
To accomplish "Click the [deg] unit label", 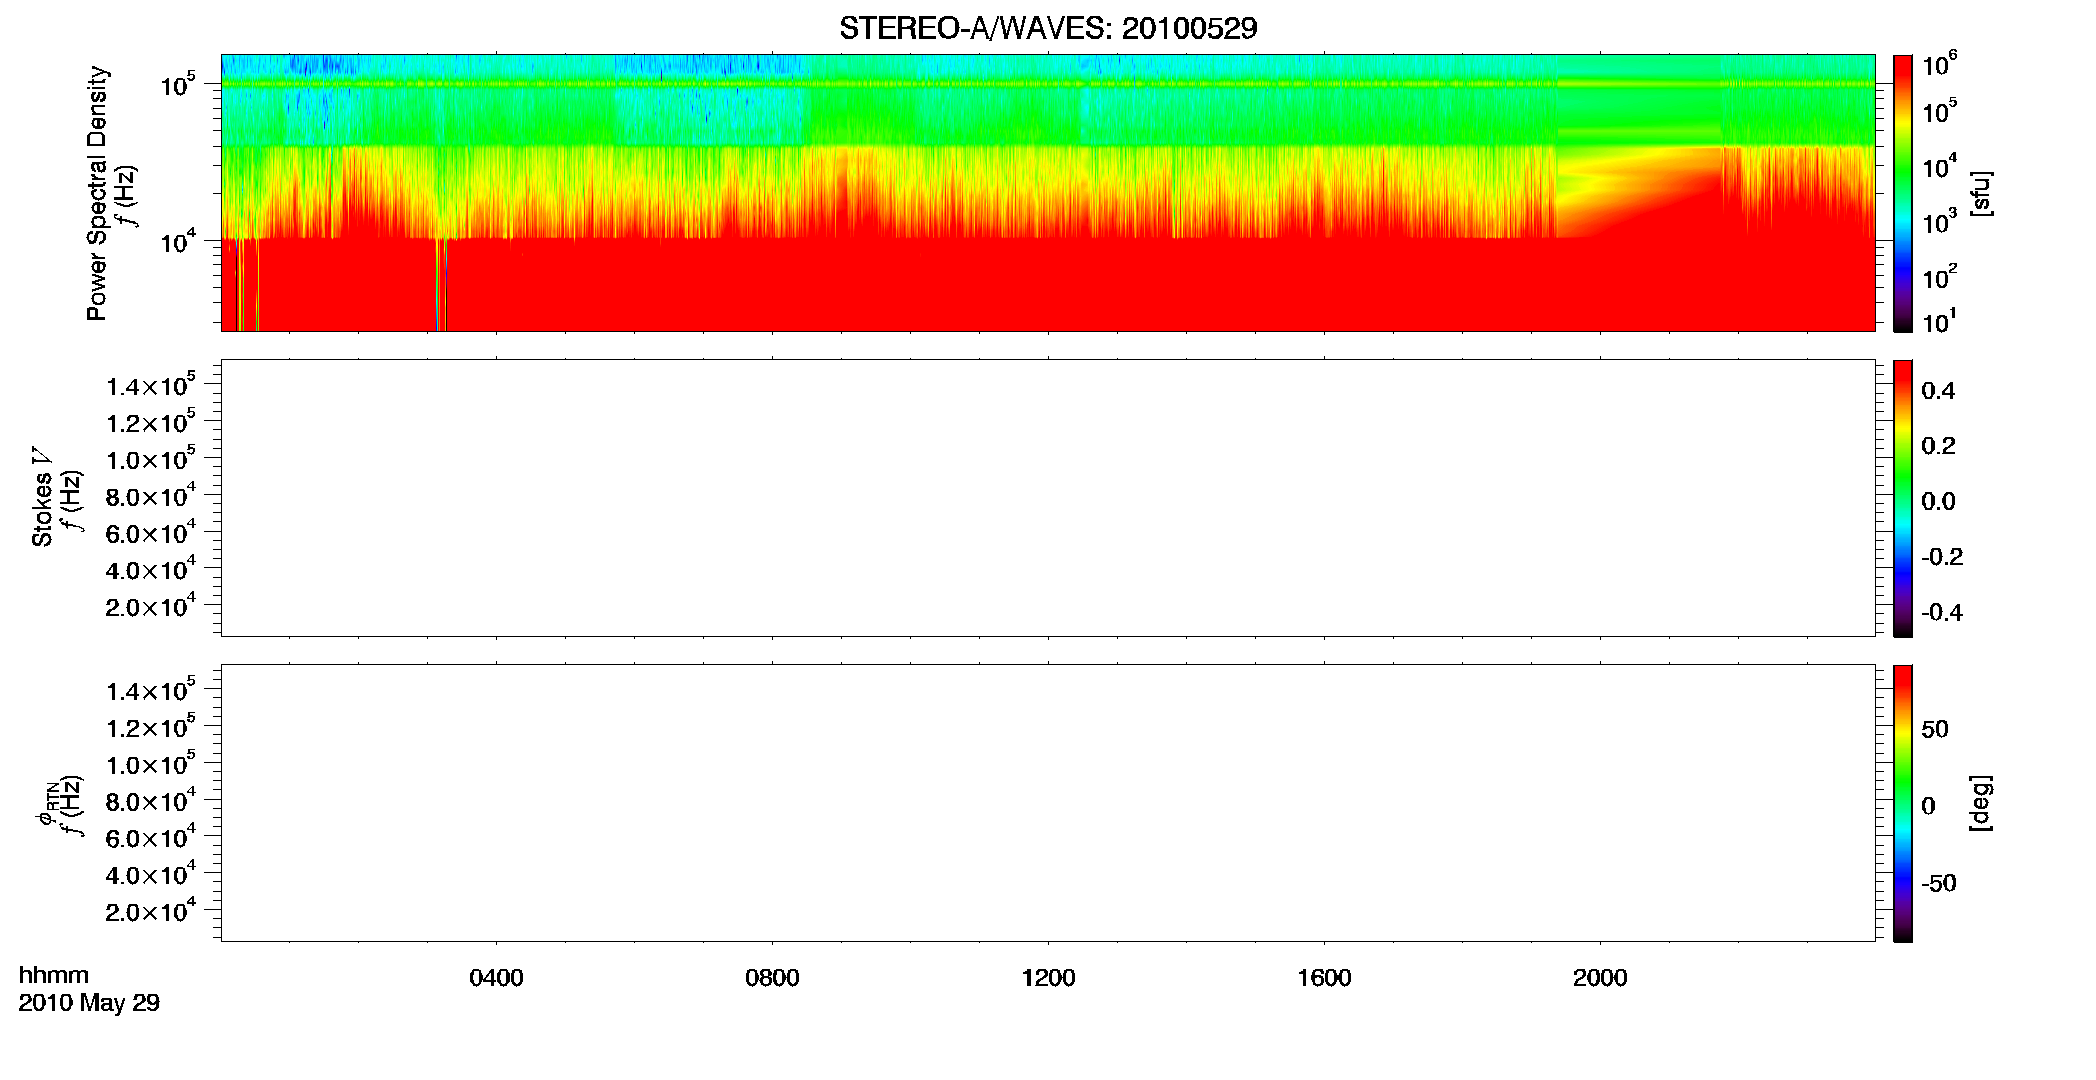I will click(x=1981, y=803).
